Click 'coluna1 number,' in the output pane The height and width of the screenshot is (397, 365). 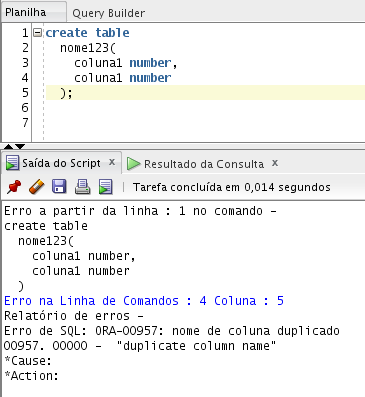point(84,256)
